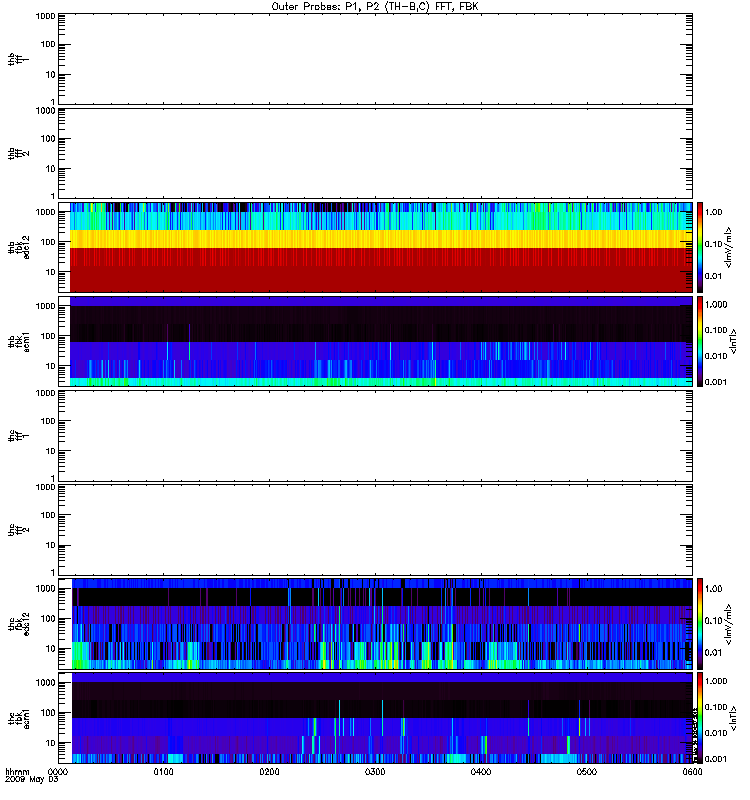750x800 pixels.
Task: Click the "thc fbk edc12" axis label
Action: (18, 624)
